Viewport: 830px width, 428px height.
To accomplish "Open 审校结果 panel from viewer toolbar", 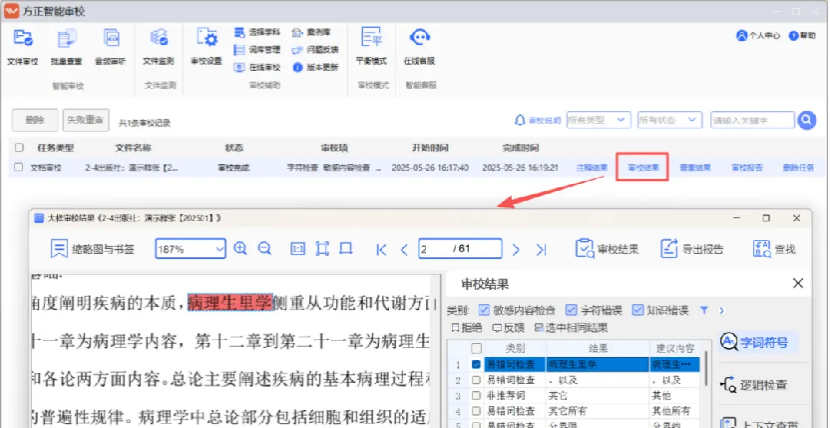I will point(607,249).
